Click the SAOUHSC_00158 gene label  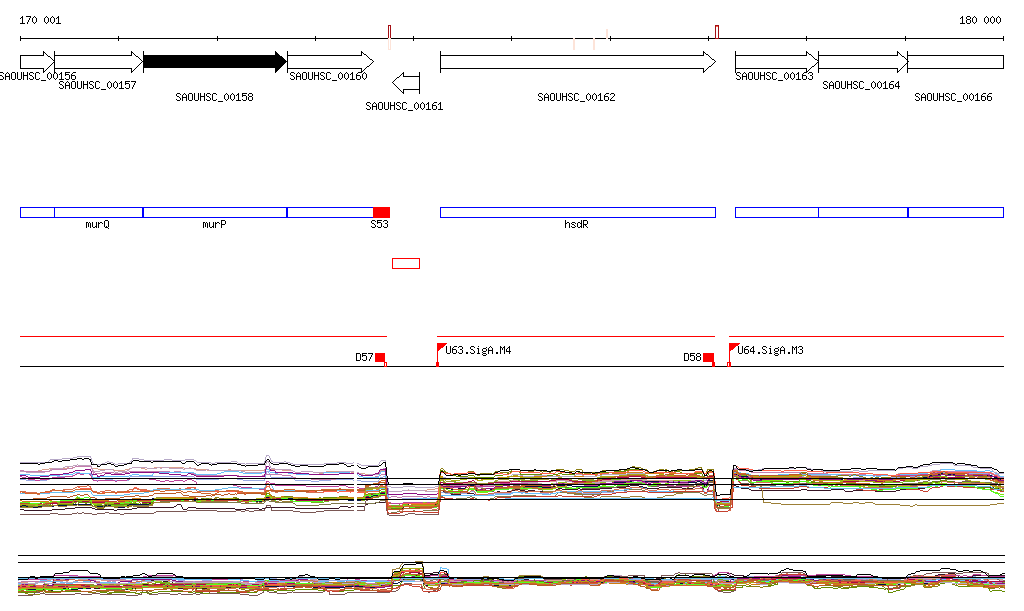pos(214,97)
